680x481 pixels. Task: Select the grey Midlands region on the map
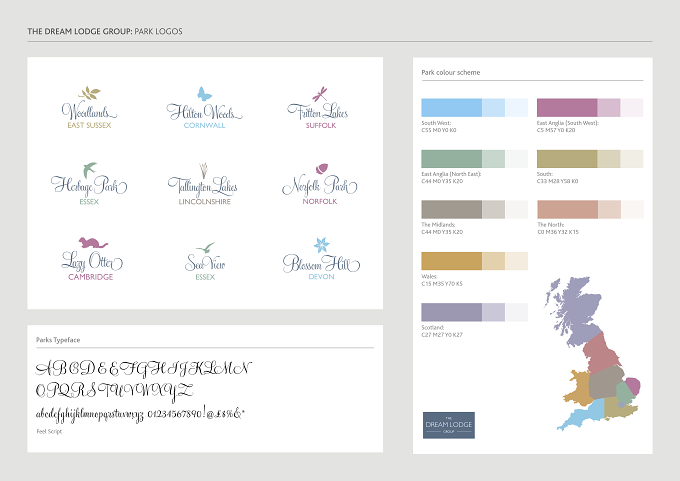(x=604, y=382)
